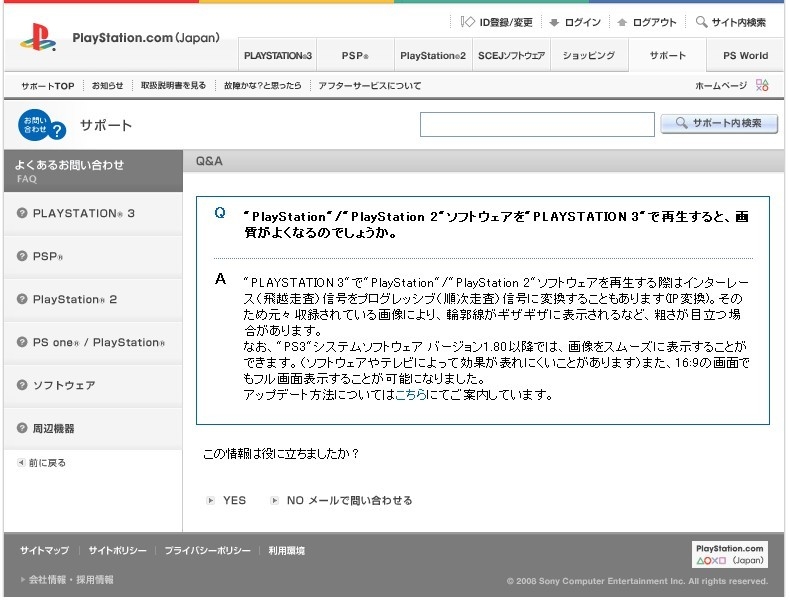The height and width of the screenshot is (602, 790).
Task: Click the サポート page title text
Action: click(106, 125)
